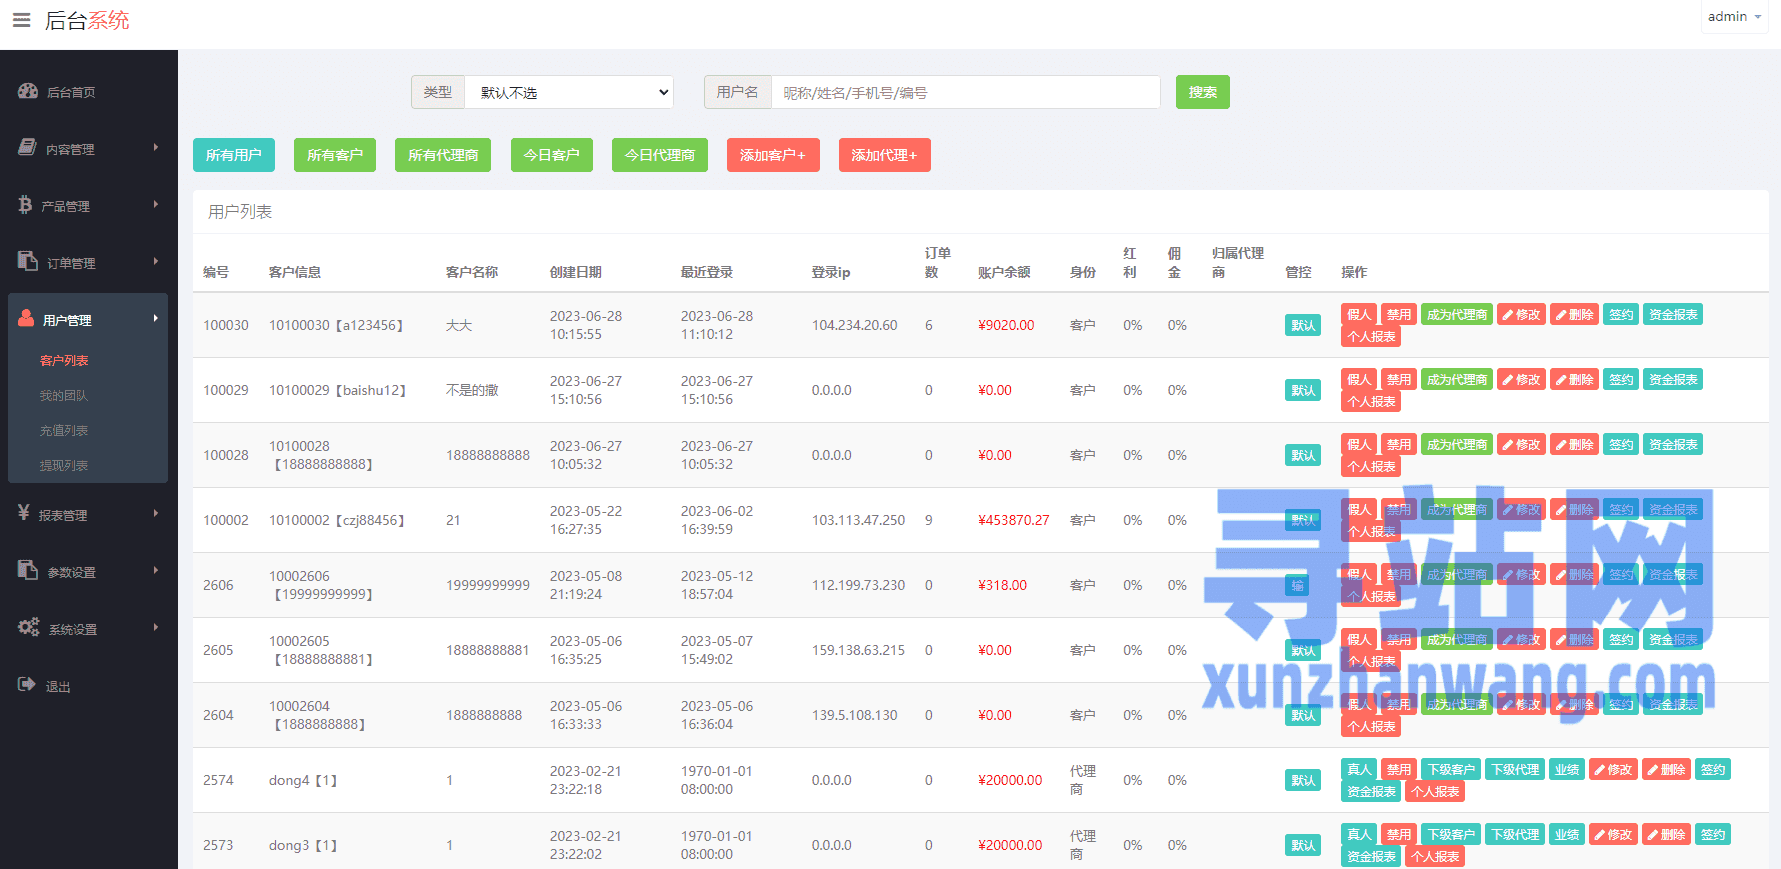This screenshot has width=1781, height=869.
Task: Show the 所有用户 filter tab
Action: [234, 155]
